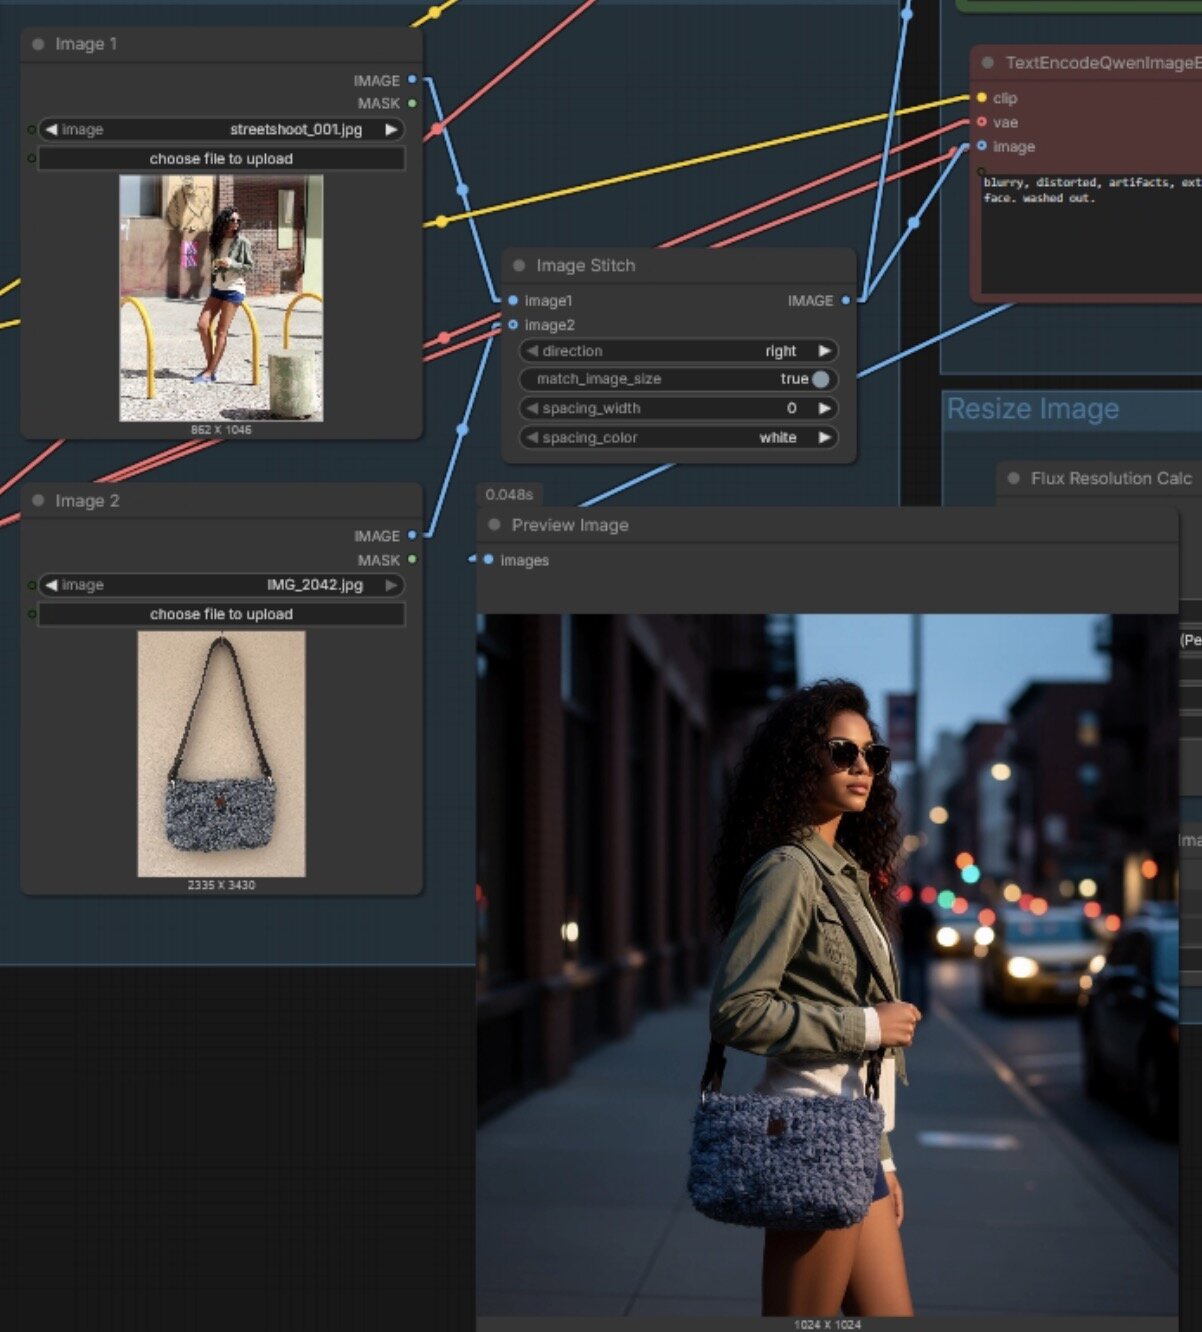Click the Image Stitch node title
Image resolution: width=1202 pixels, height=1332 pixels.
coord(585,265)
